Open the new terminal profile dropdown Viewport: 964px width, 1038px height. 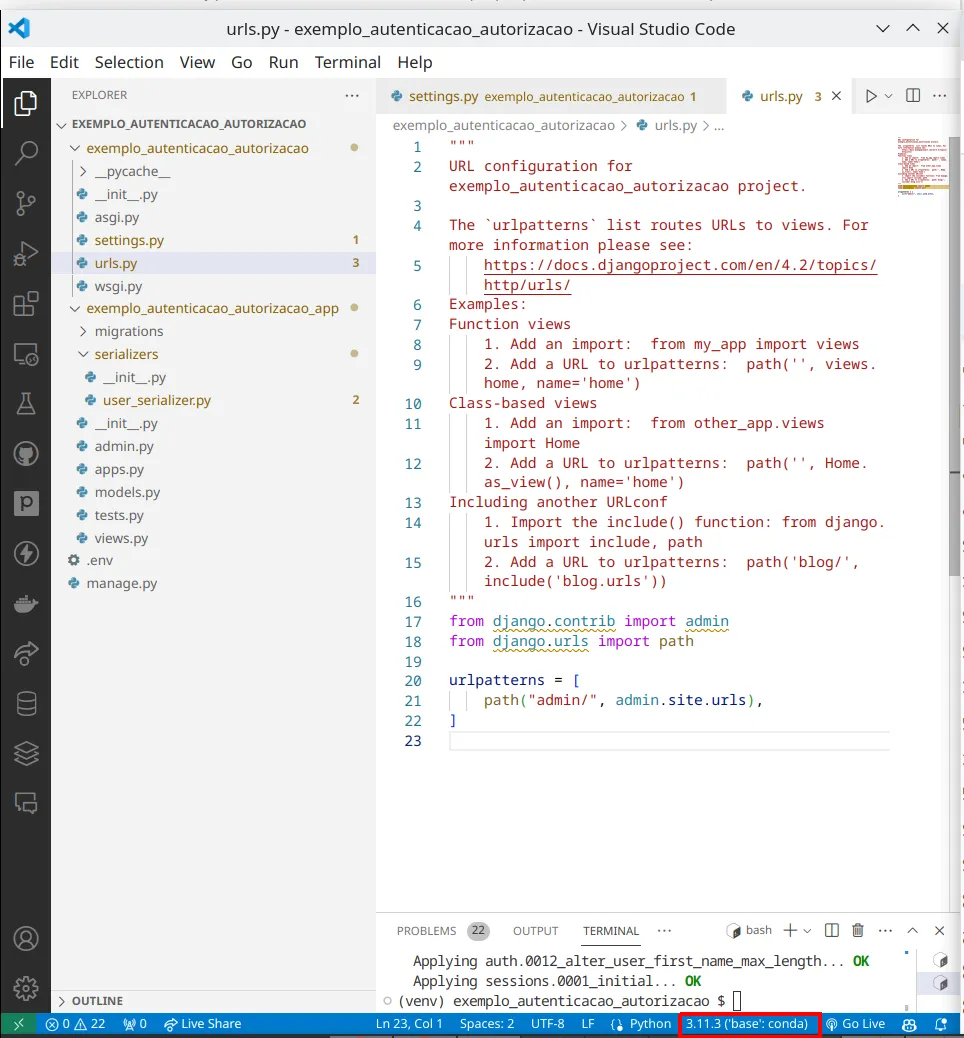point(807,930)
